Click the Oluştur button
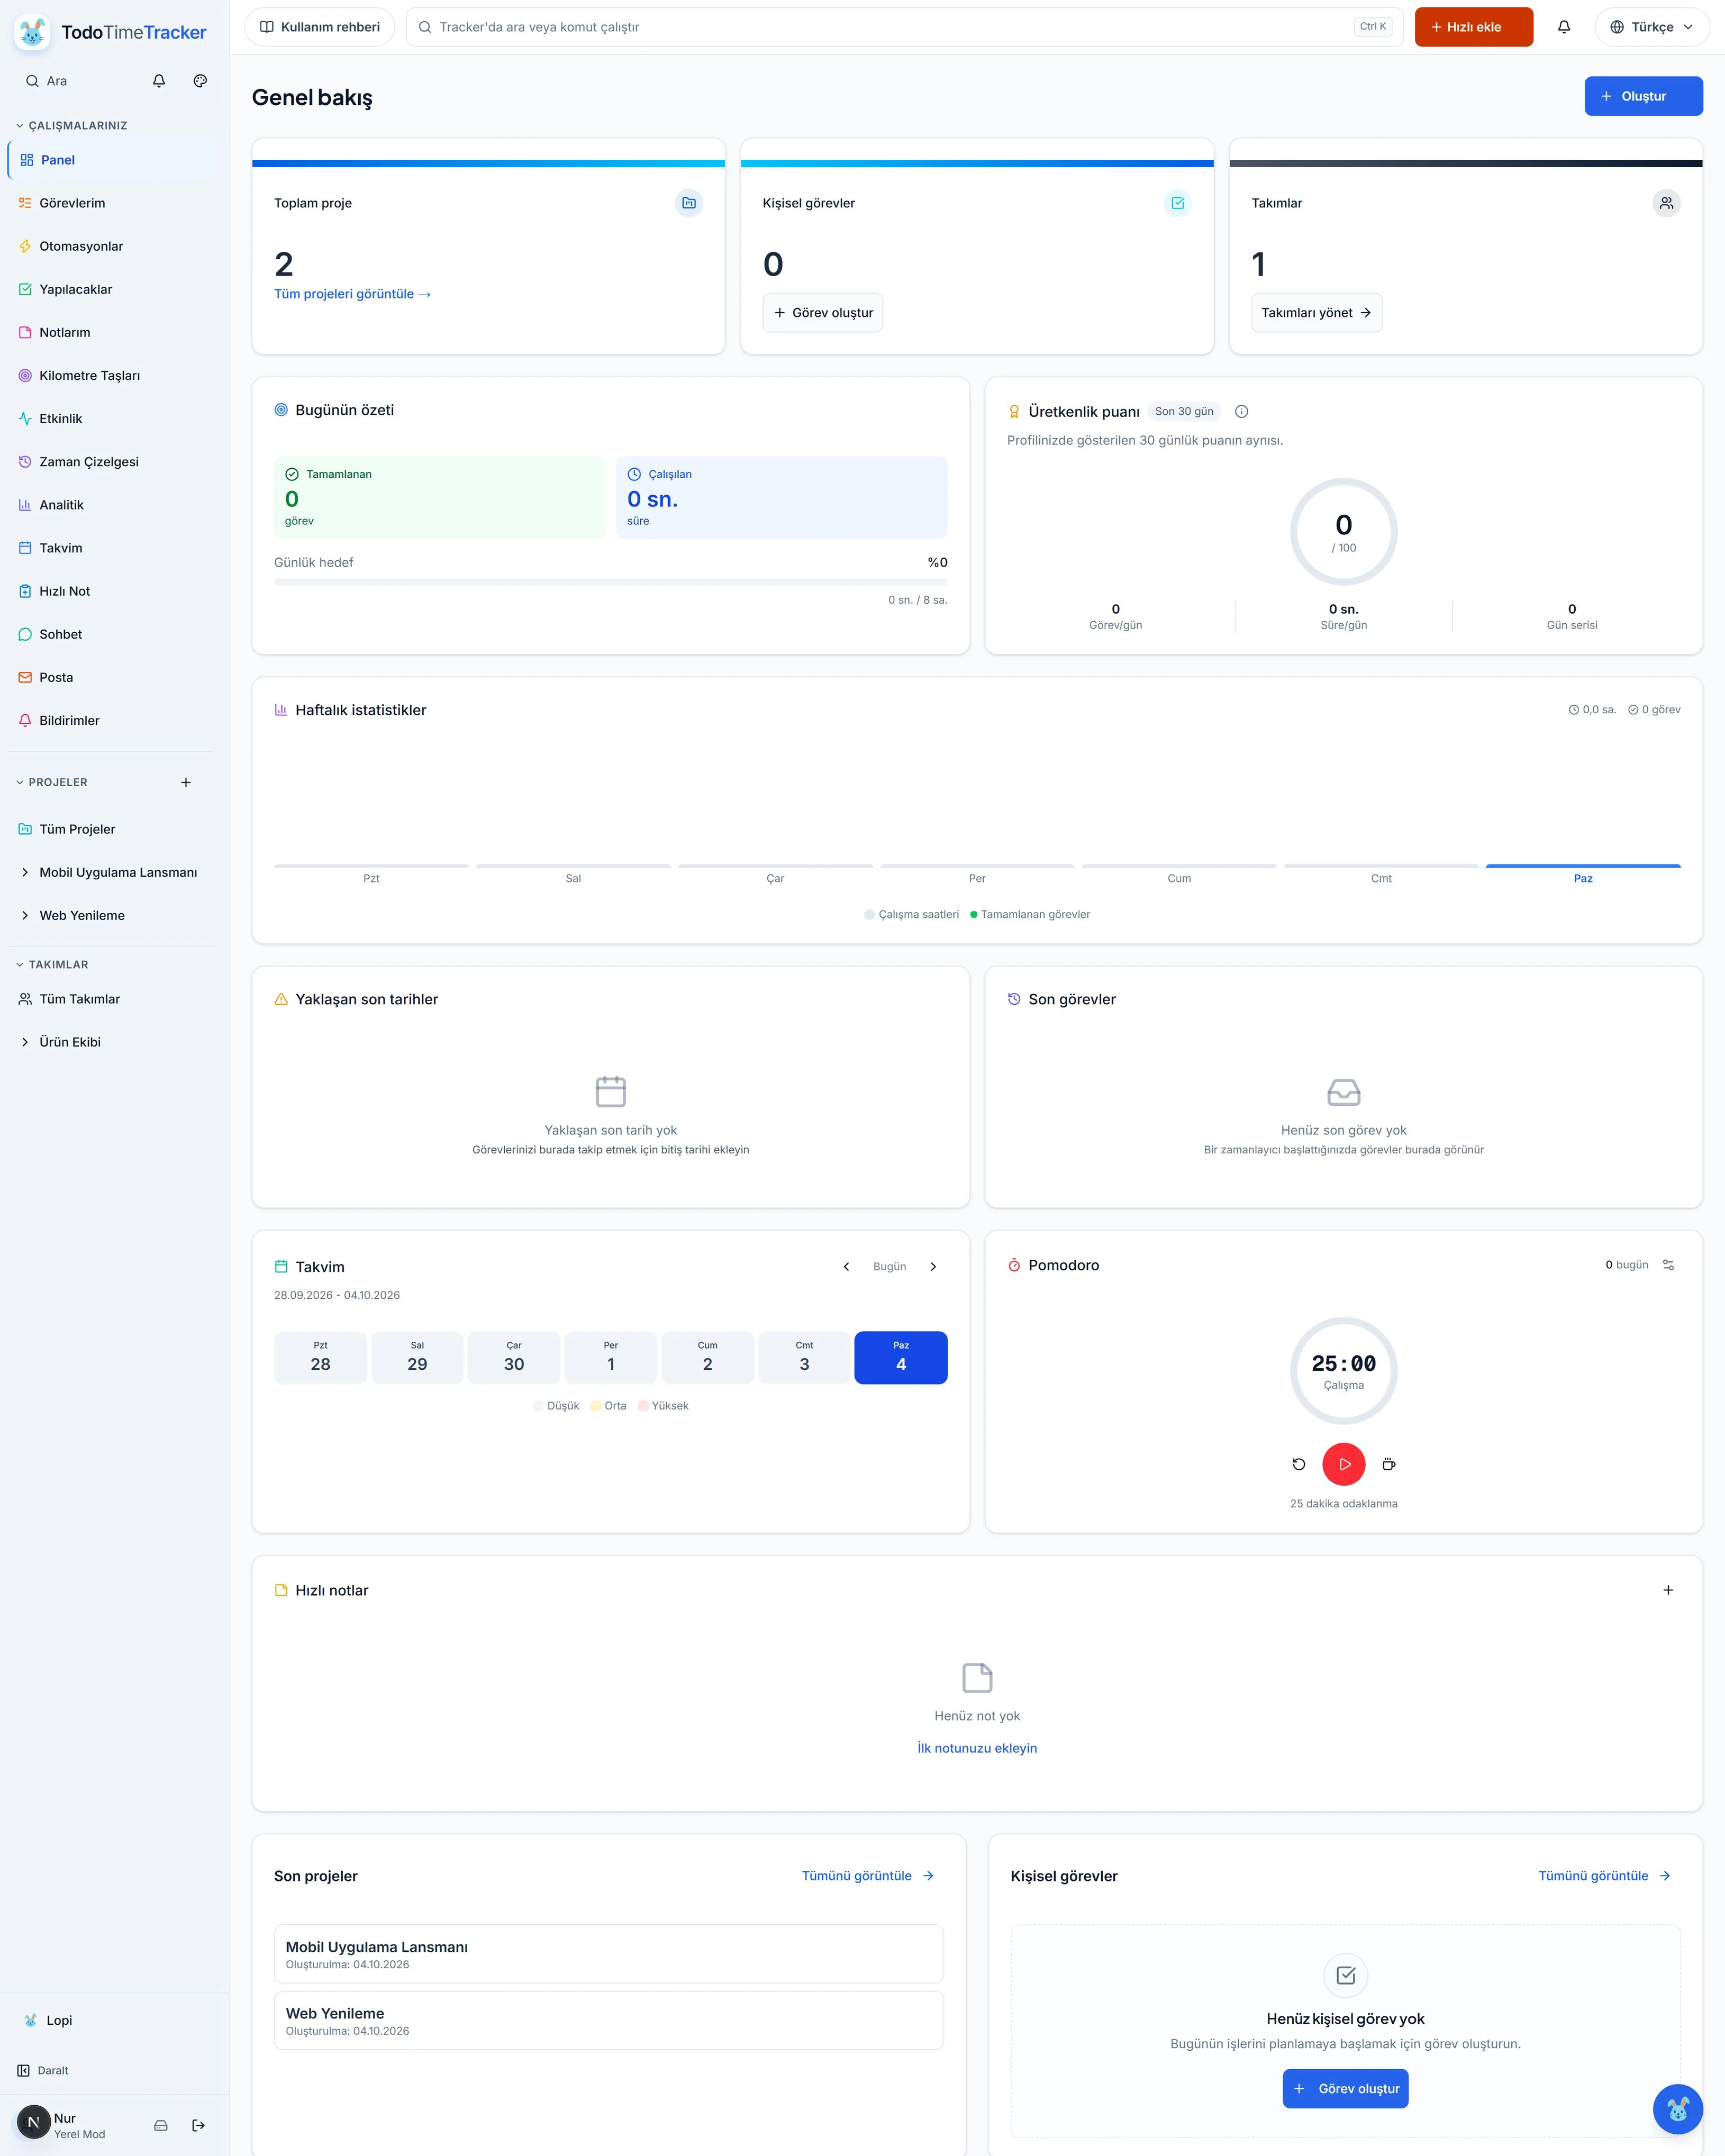Viewport: 1725px width, 2156px height. point(1643,96)
